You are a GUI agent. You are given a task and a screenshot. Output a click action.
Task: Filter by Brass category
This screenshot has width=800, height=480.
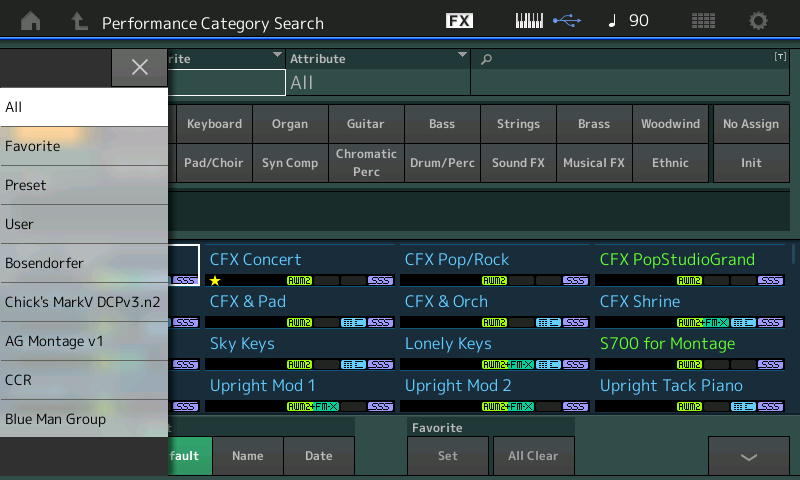click(x=594, y=124)
